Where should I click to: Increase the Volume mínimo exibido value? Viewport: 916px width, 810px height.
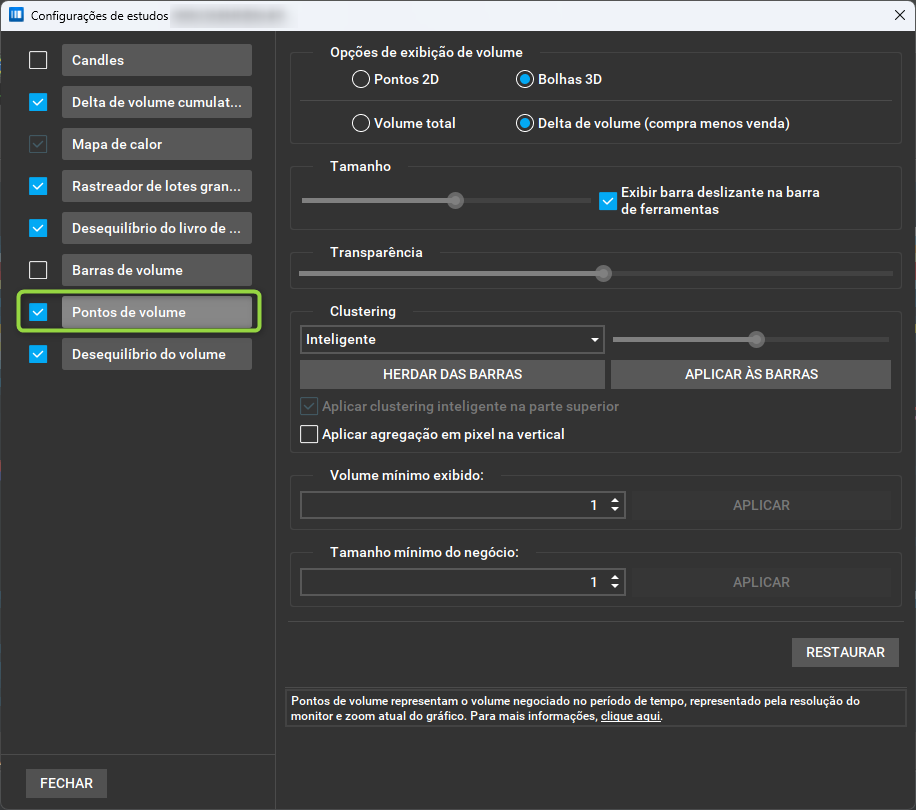click(x=615, y=500)
